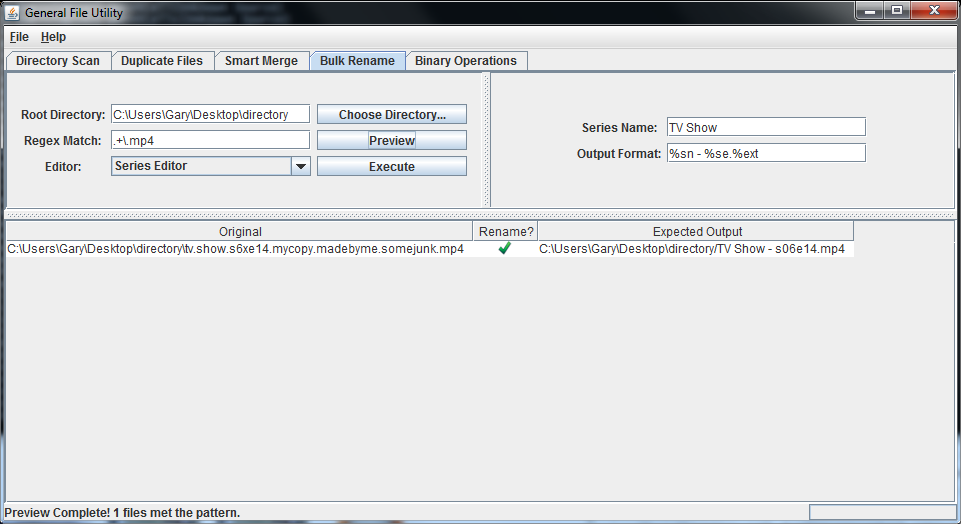Click the Execute button
Screen dimensions: 961x524
392,166
